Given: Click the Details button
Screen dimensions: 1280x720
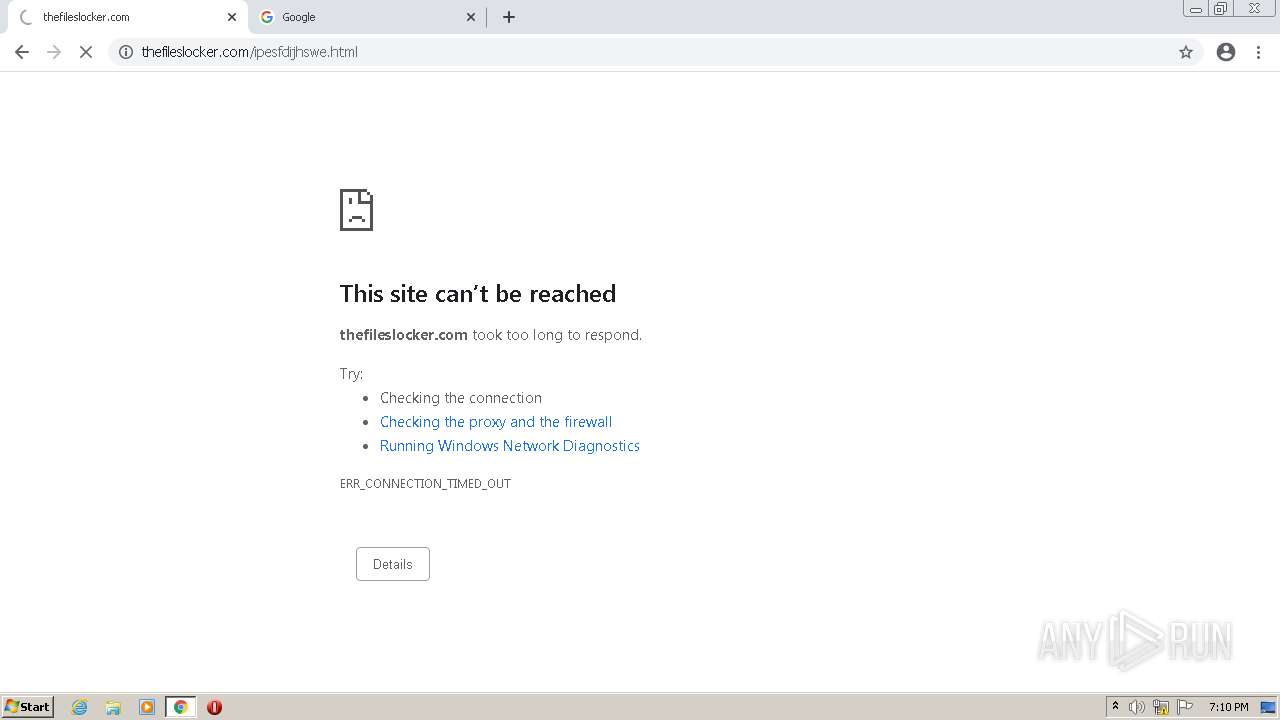Looking at the screenshot, I should 393,564.
